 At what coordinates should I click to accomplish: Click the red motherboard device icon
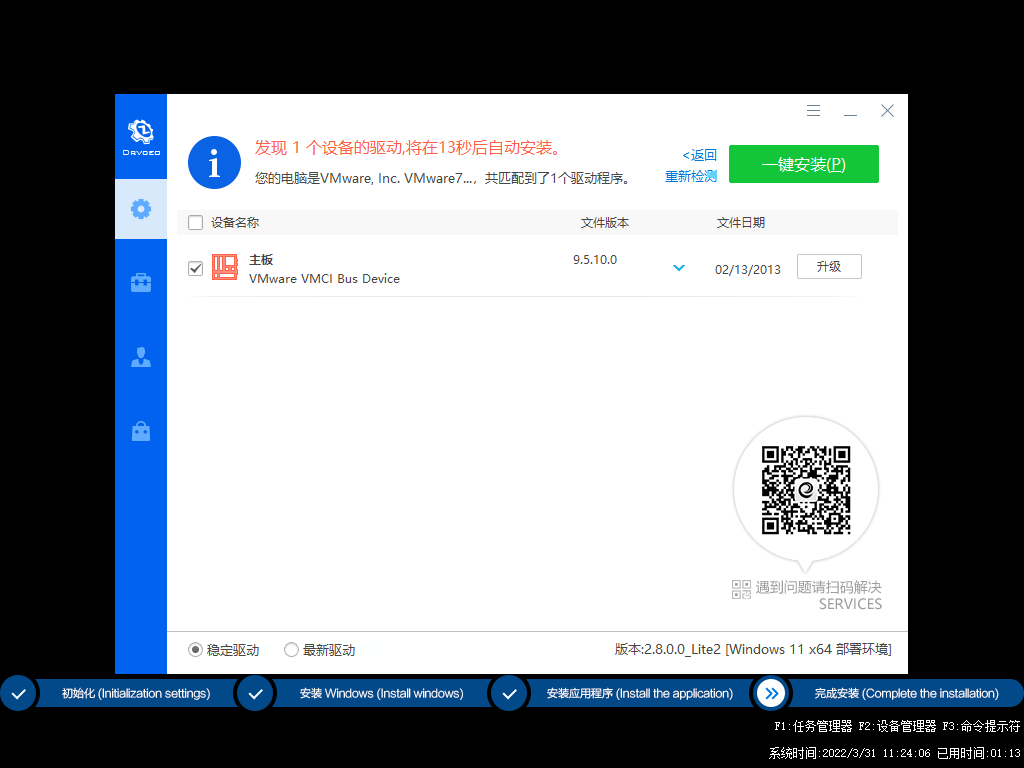[x=225, y=267]
